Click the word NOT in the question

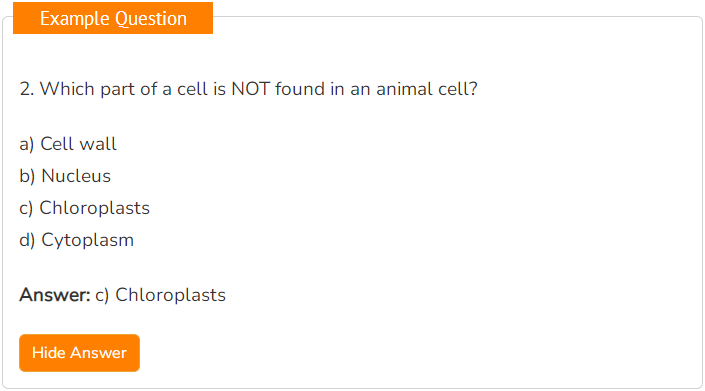click(x=250, y=89)
